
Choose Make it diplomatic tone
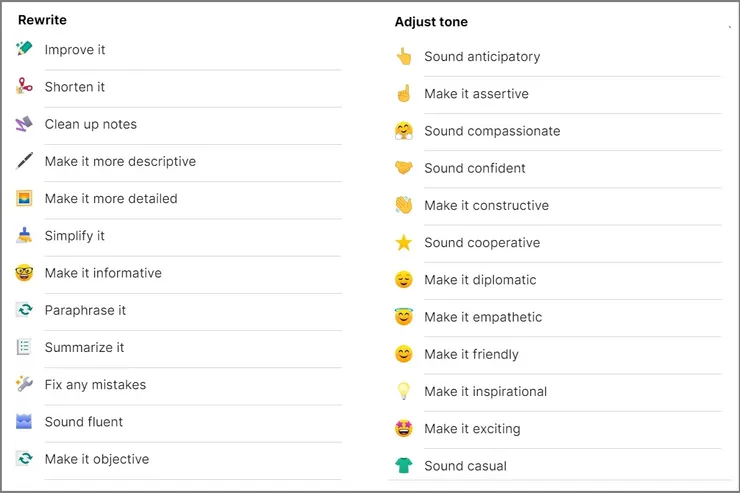[x=480, y=280]
